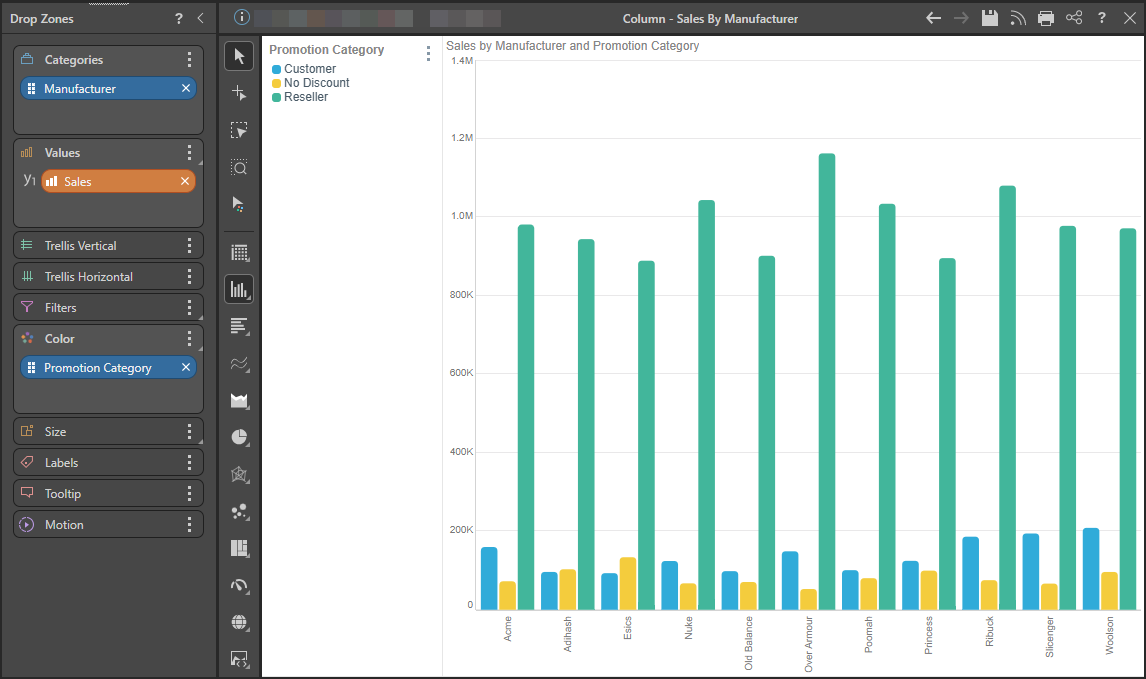Click the save disk icon
This screenshot has width=1146, height=679.
(990, 18)
